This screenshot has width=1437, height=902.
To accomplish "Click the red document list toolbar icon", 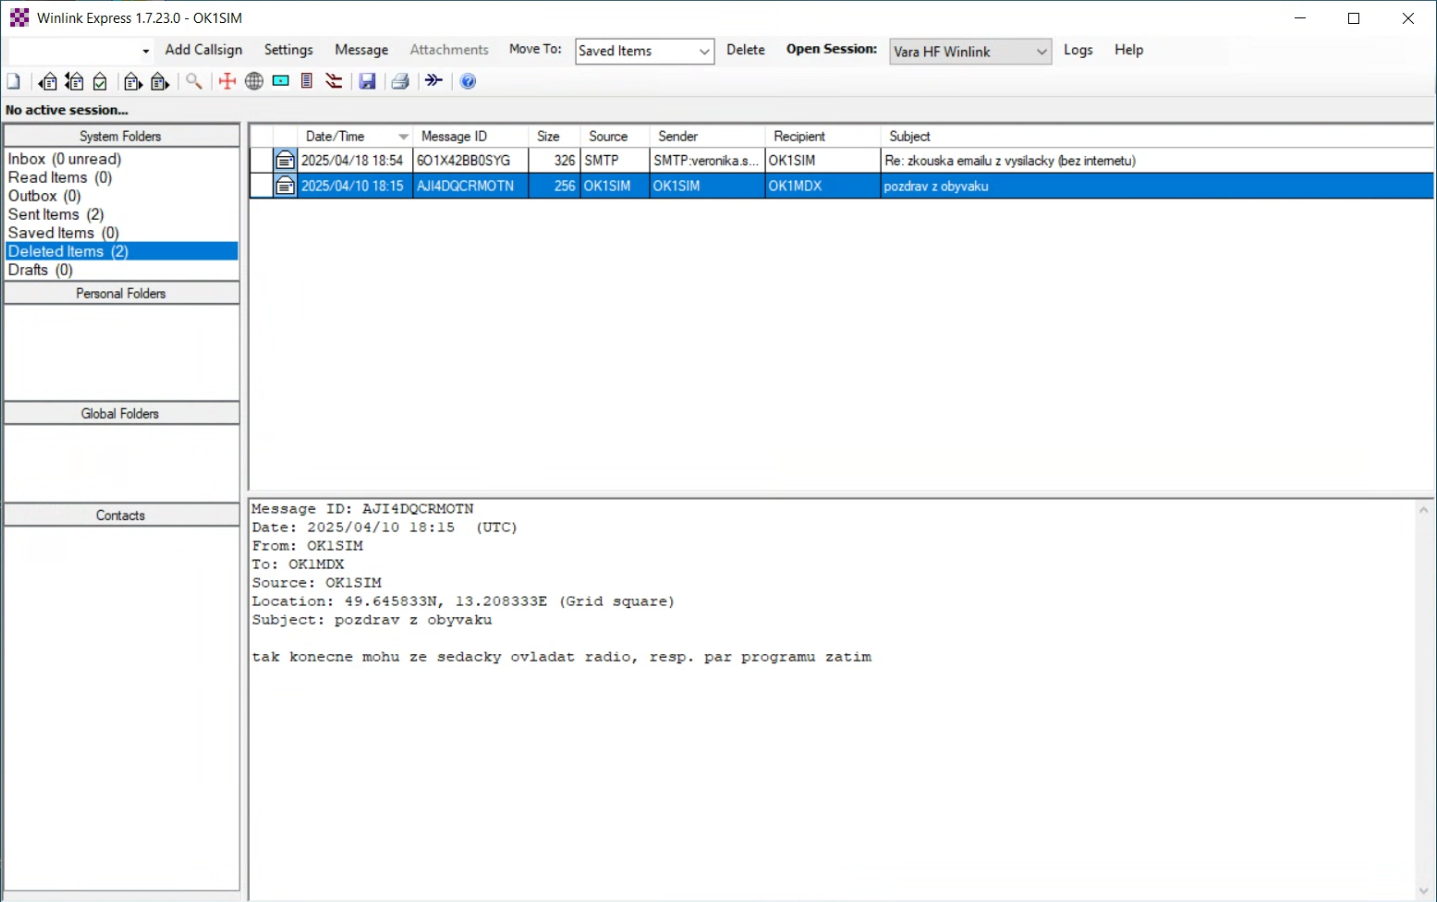I will tap(307, 82).
